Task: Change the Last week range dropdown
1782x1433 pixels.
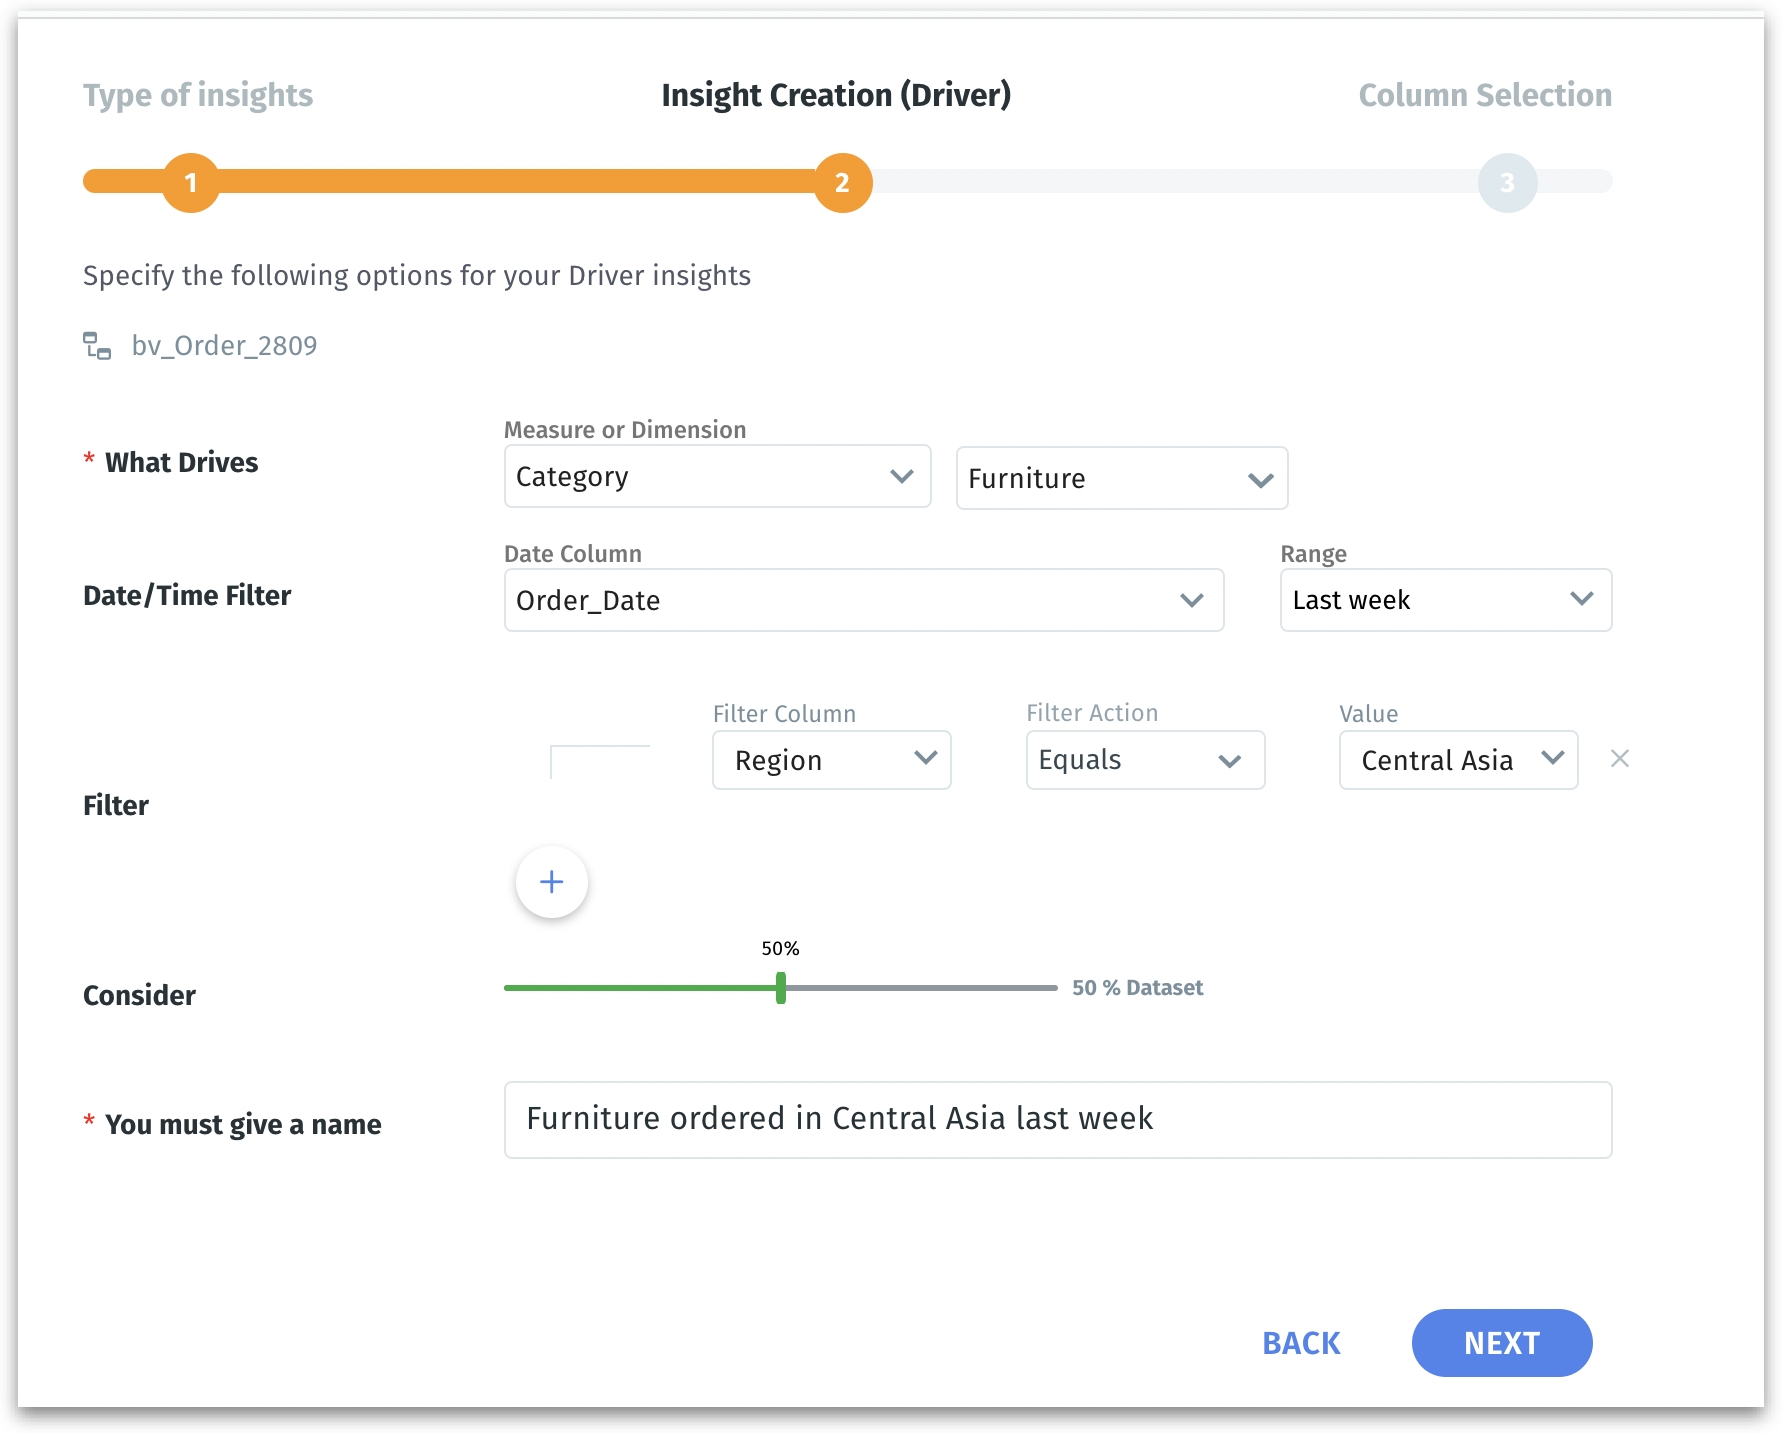Action: coord(1445,601)
